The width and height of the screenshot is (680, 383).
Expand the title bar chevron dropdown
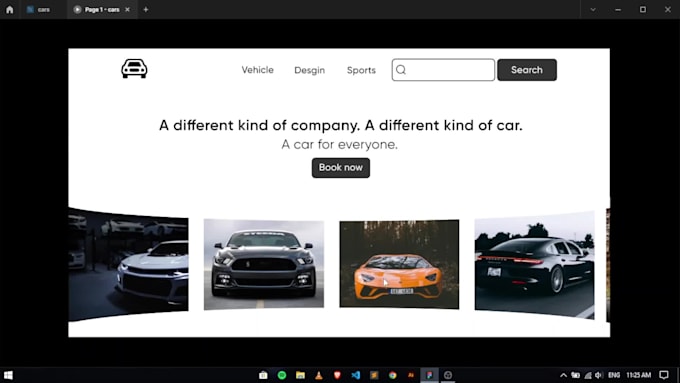593,10
